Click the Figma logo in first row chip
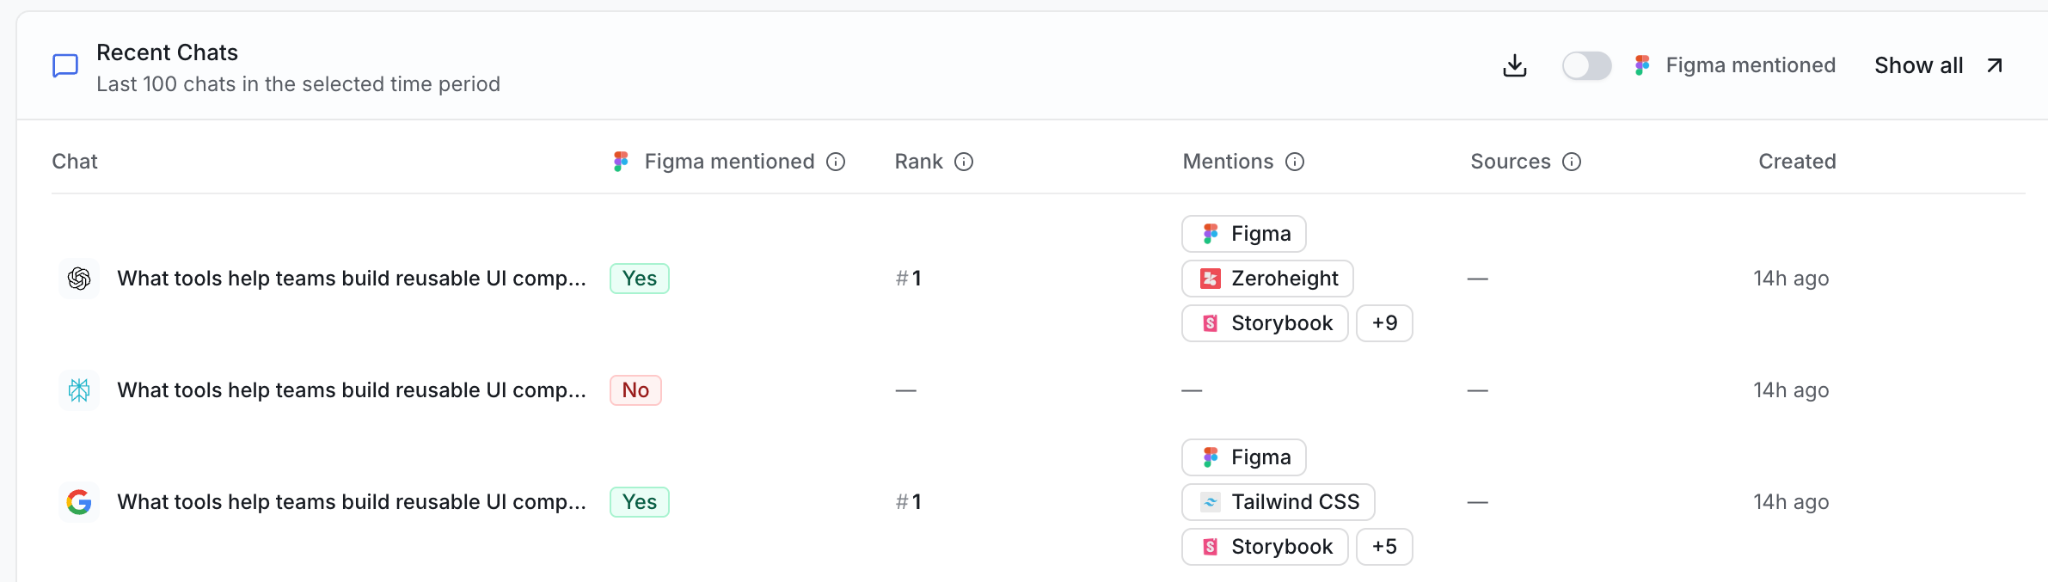This screenshot has height=582, width=2048. point(1210,234)
